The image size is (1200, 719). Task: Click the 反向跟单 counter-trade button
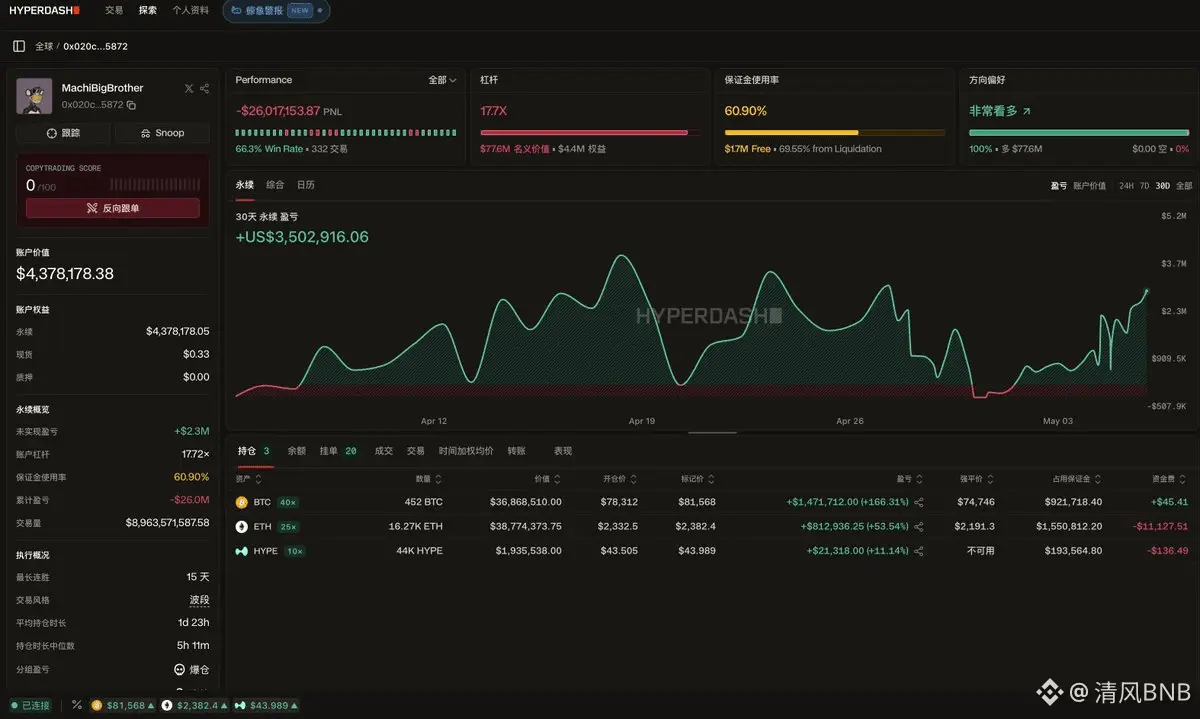113,208
